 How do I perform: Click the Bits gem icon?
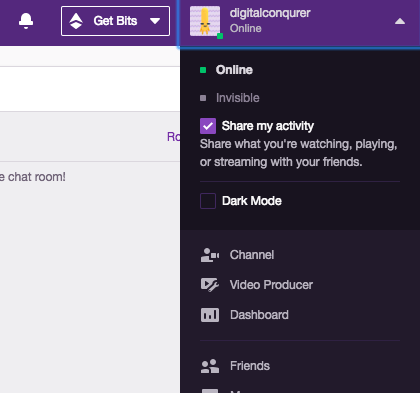point(76,21)
